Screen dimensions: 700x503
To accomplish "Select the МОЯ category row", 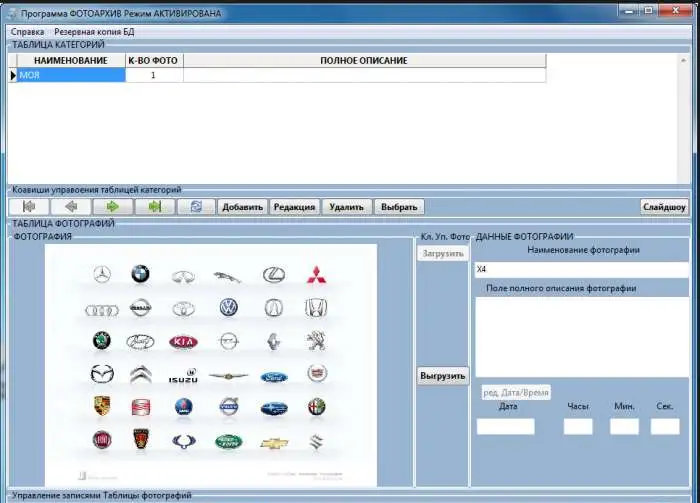I will pos(71,75).
